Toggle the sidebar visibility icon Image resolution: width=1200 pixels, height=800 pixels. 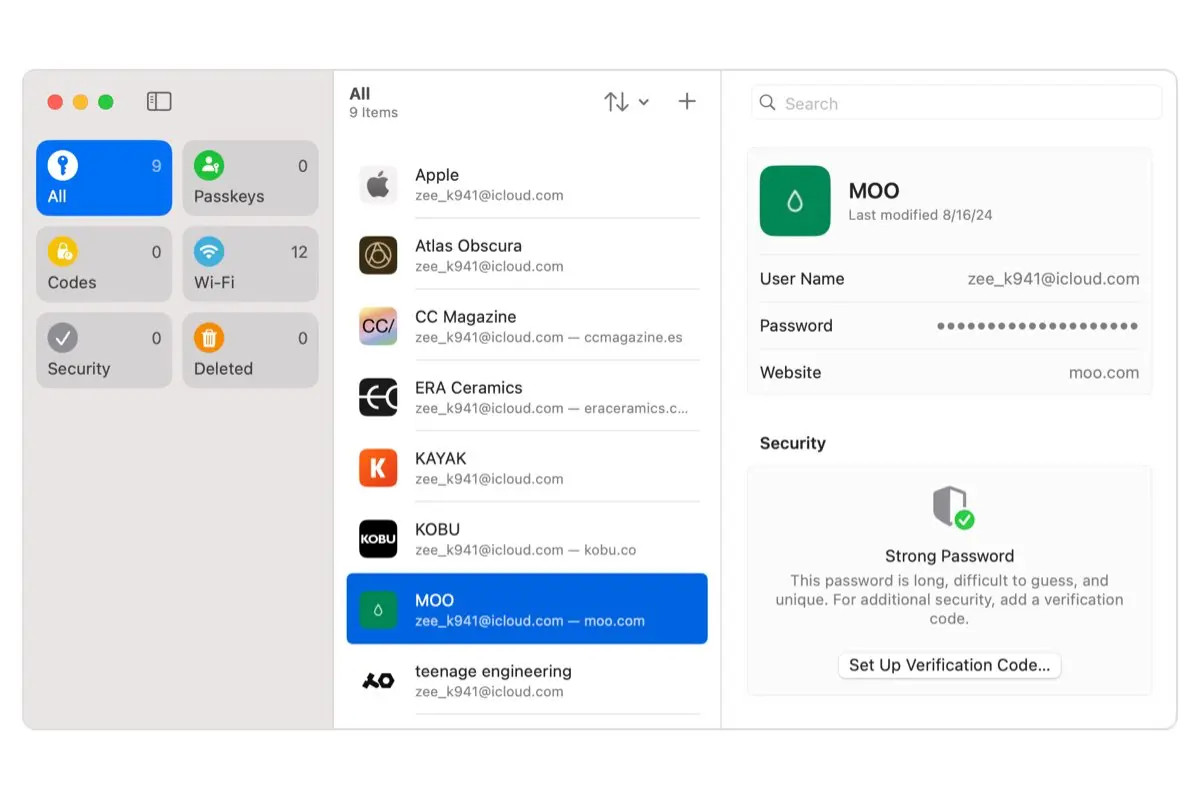[159, 102]
